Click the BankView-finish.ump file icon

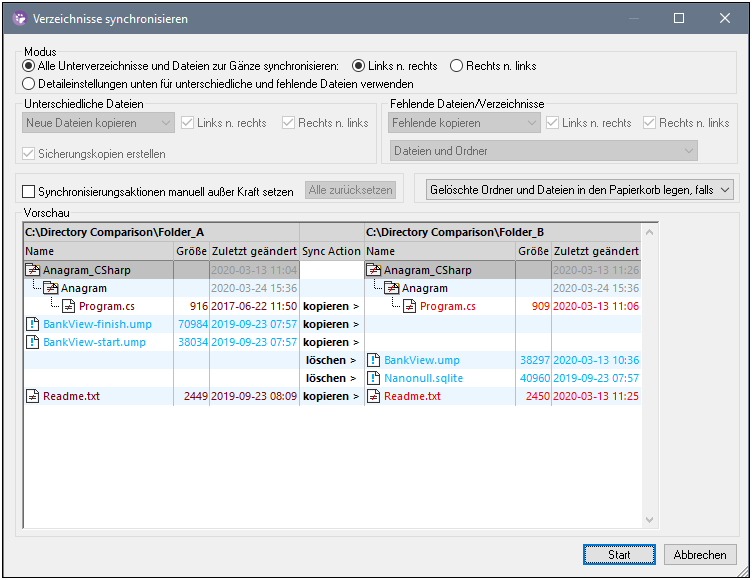pos(33,325)
